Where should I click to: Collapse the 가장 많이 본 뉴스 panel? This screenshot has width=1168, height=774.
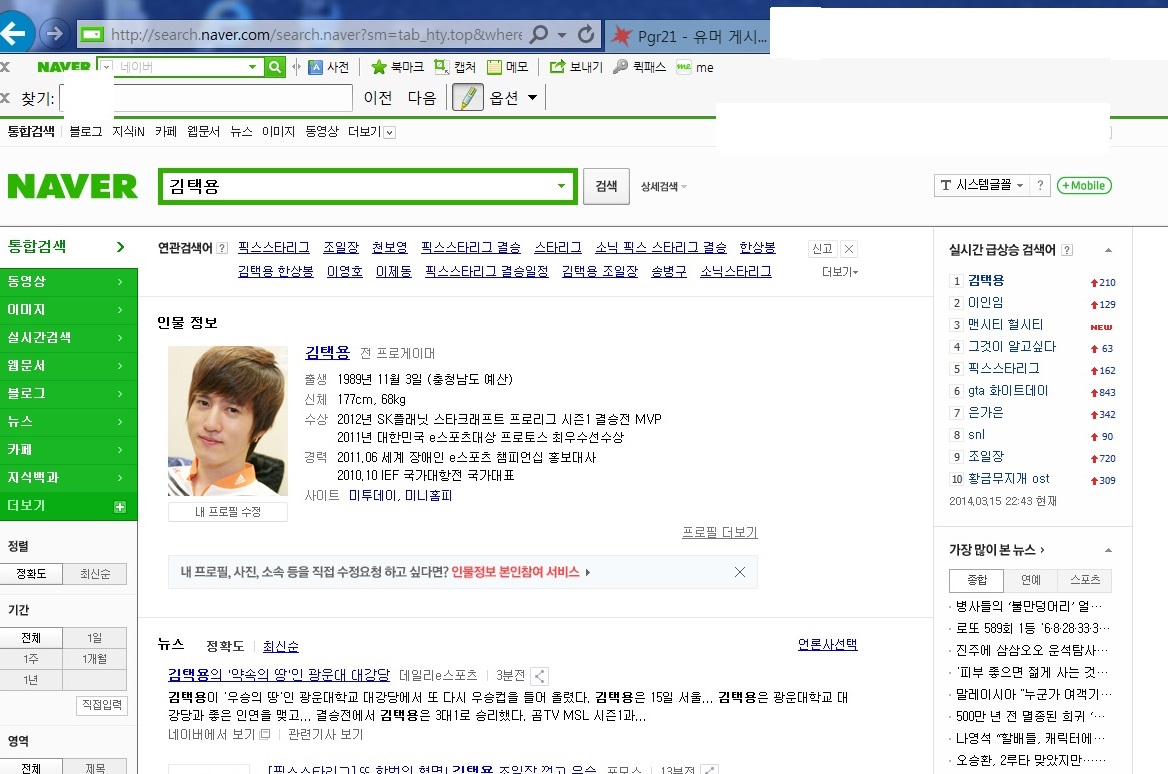pos(1108,551)
